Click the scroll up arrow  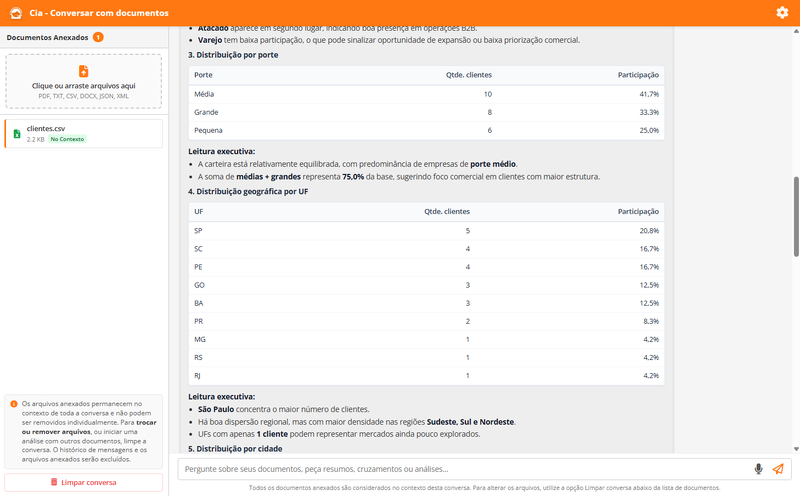(x=796, y=31)
